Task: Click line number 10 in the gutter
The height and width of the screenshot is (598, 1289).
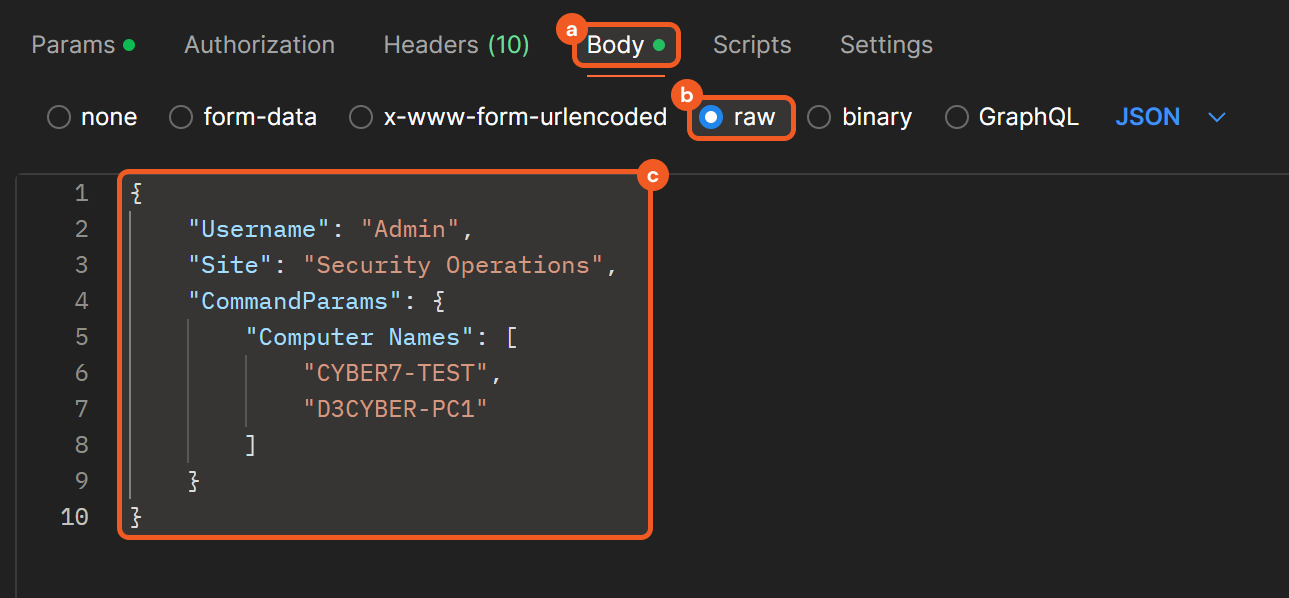Action: click(x=74, y=517)
